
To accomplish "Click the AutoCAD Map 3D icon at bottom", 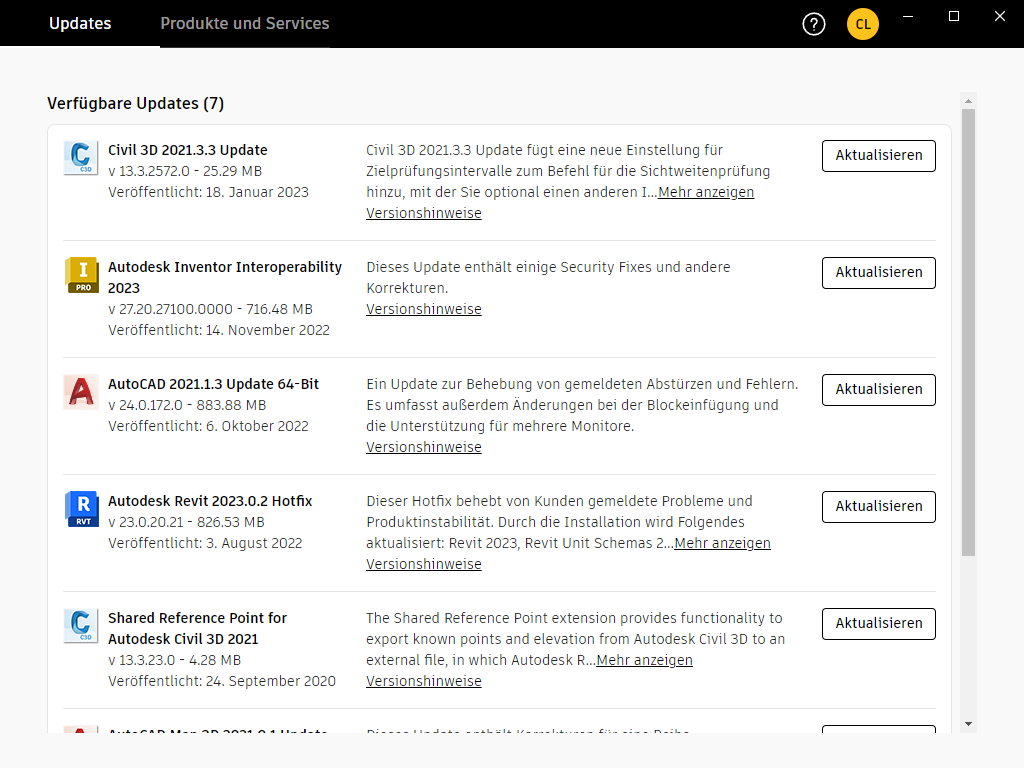I will tap(81, 732).
